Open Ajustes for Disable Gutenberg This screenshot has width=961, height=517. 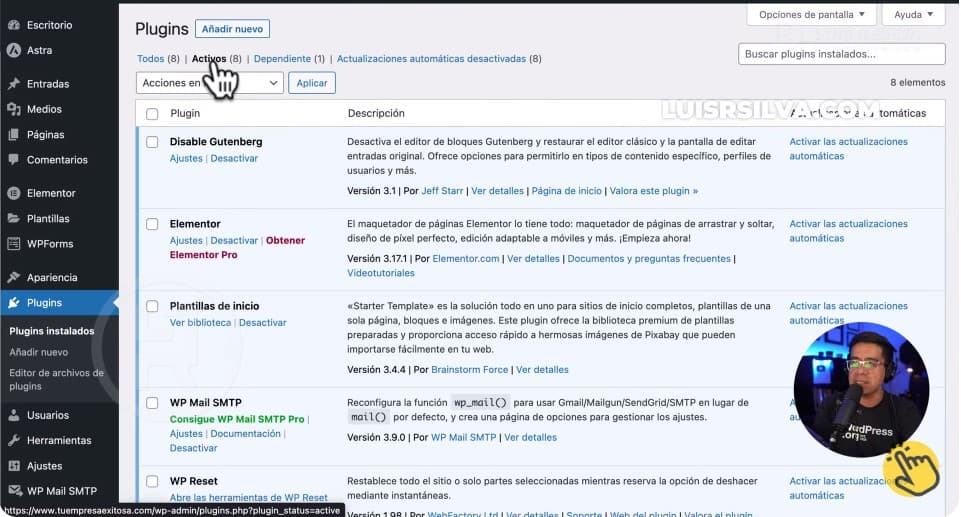(x=186, y=158)
